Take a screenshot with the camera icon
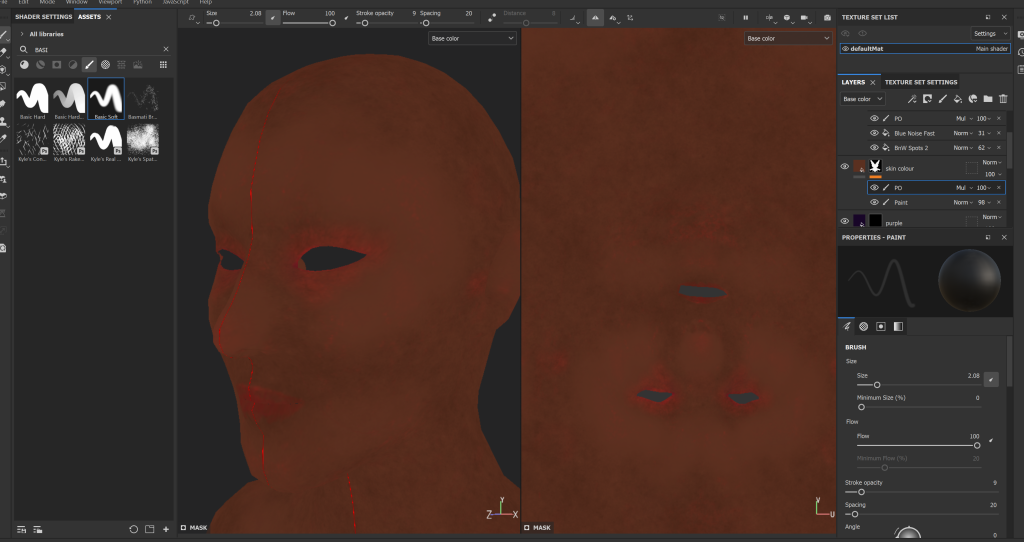The height and width of the screenshot is (542, 1024). pyautogui.click(x=827, y=18)
